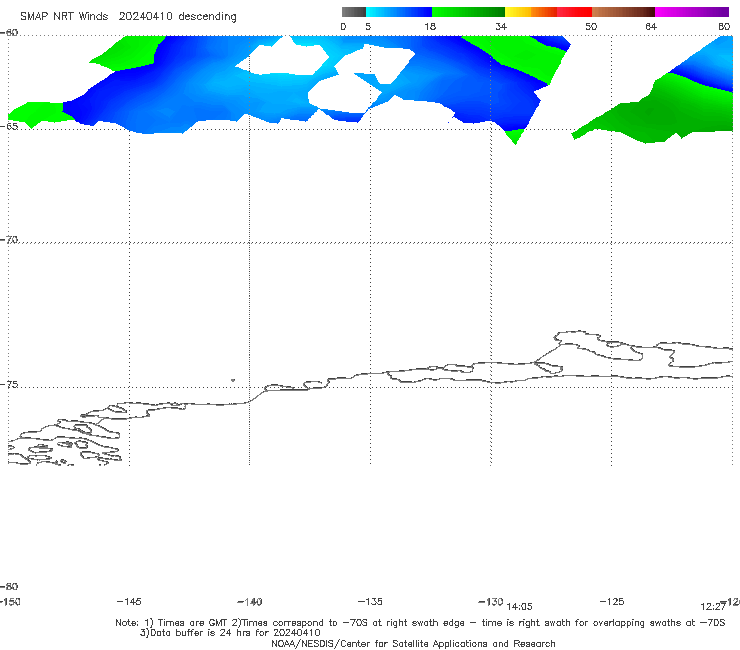This screenshot has width=740, height=650.
Task: Click the gray segment of the color bar
Action: click(353, 12)
